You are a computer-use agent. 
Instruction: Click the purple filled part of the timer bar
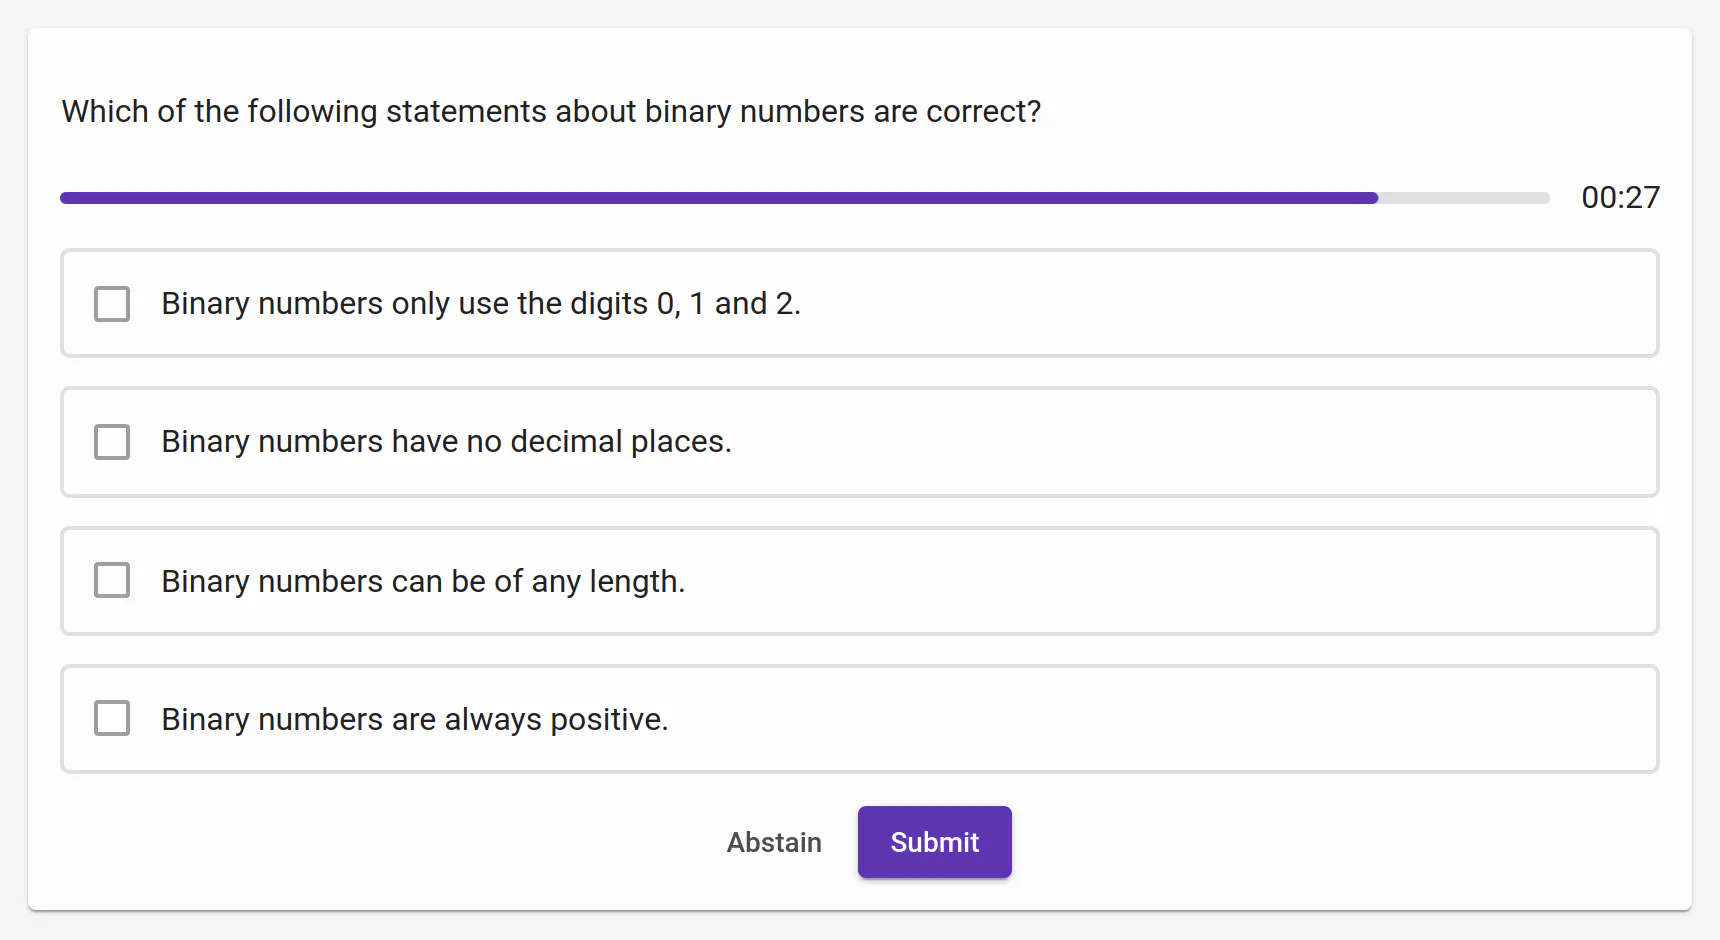700,198
